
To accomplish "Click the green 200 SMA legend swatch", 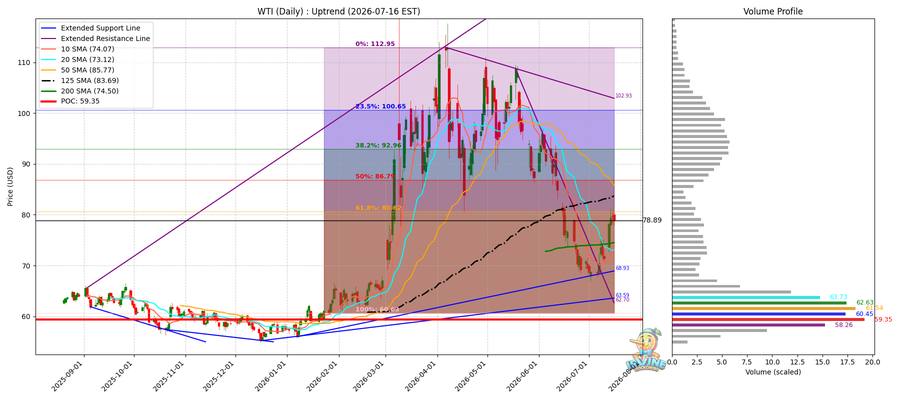I will (48, 91).
